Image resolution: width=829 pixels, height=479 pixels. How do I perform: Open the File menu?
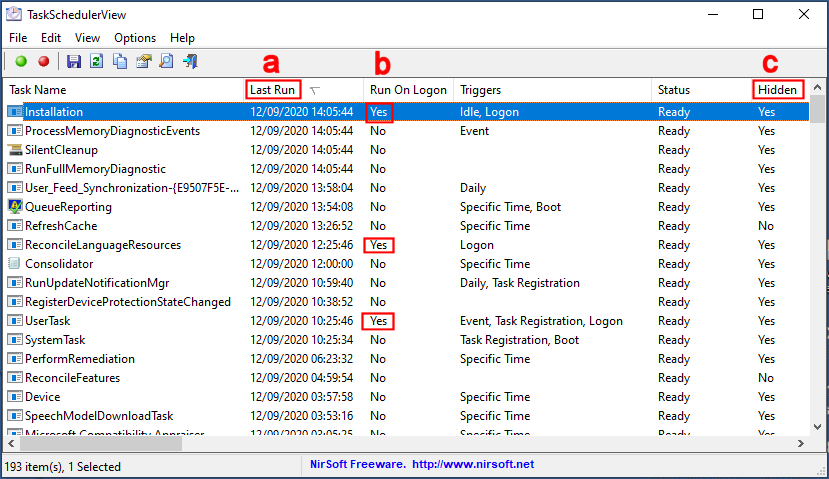click(18, 38)
